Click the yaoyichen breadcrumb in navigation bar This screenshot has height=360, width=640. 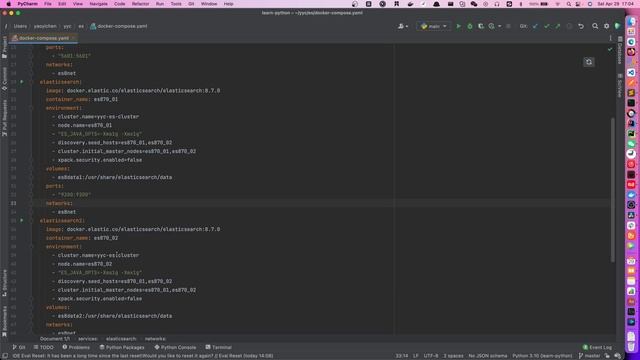coord(45,26)
